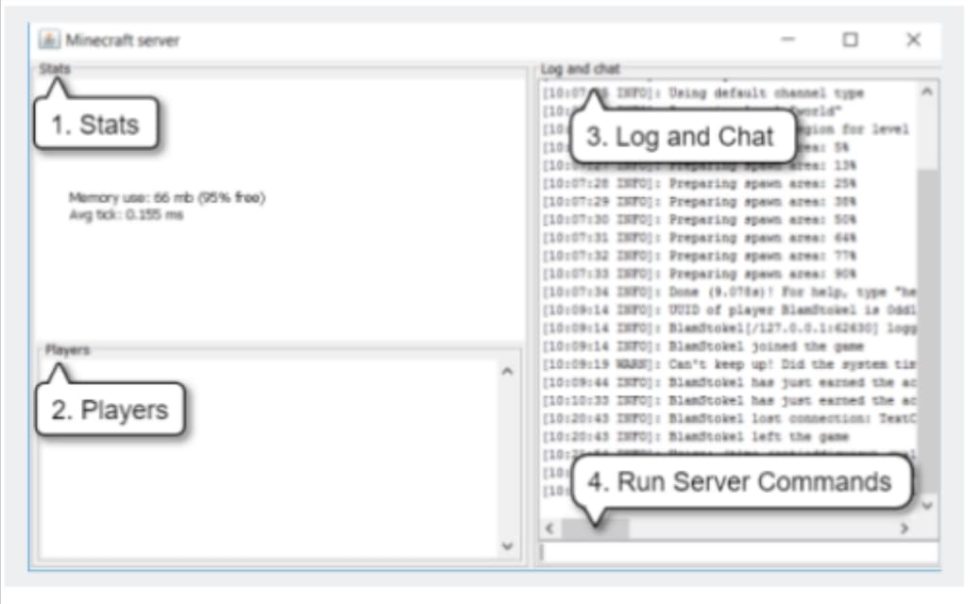This screenshot has height=604, width=980.
Task: Click the "Using default channel type" log line
Action: pyautogui.click(x=702, y=93)
